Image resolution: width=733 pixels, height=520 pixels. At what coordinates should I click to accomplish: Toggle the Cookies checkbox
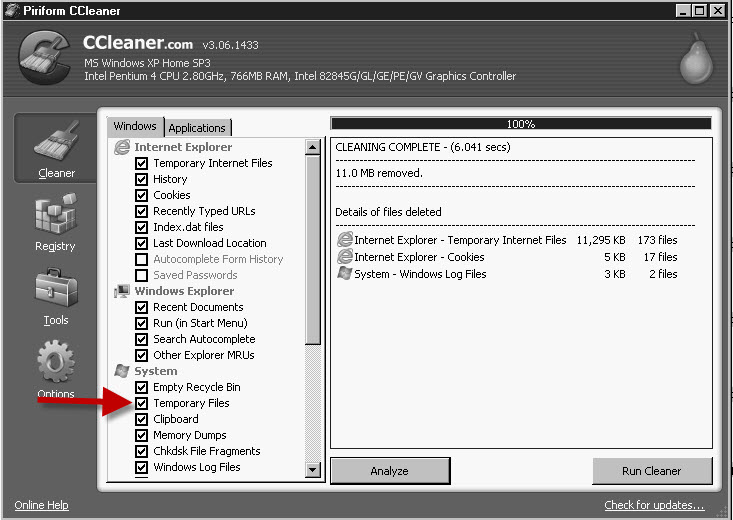click(x=141, y=195)
